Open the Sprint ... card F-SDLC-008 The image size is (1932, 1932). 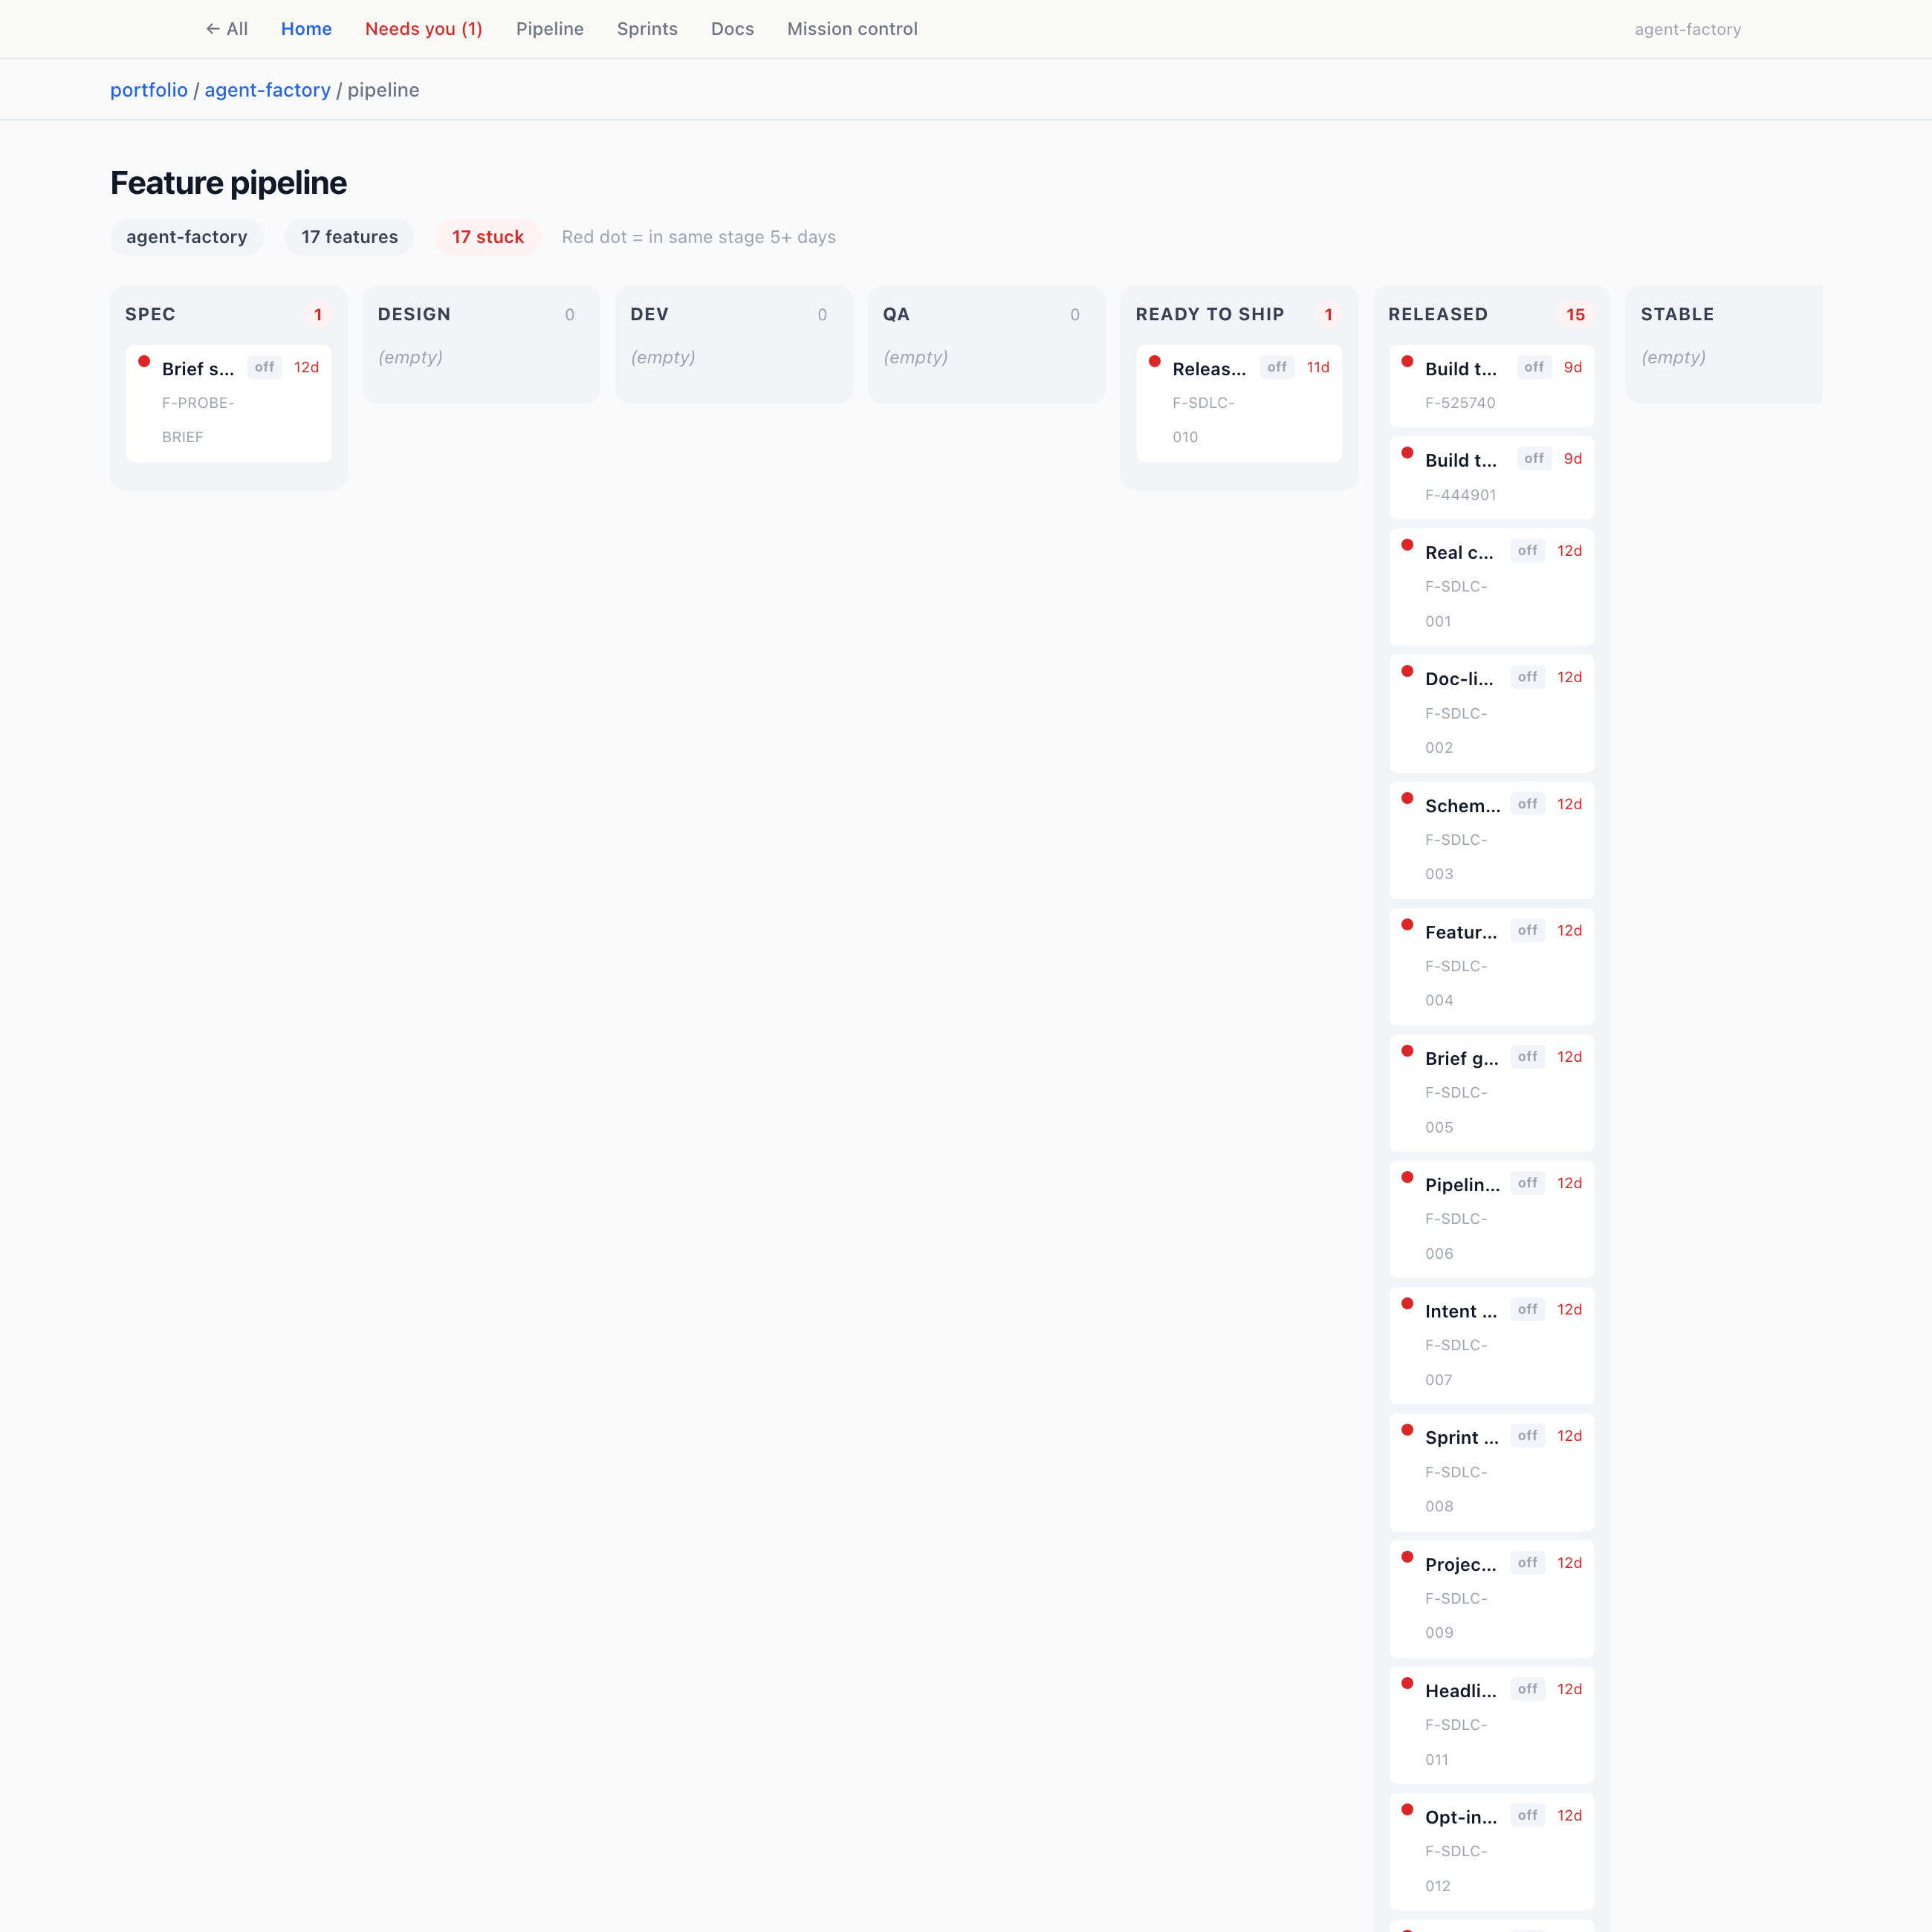(x=1492, y=1472)
